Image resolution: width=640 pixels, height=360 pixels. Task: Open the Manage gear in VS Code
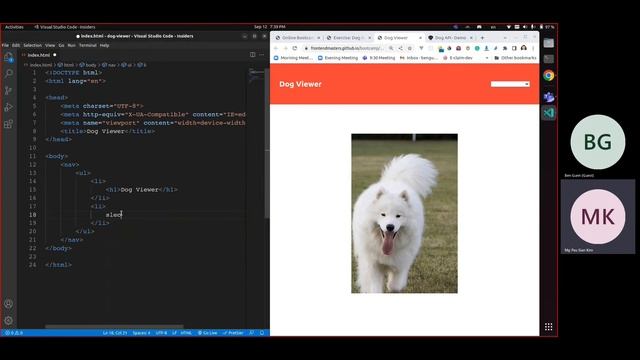click(8, 320)
